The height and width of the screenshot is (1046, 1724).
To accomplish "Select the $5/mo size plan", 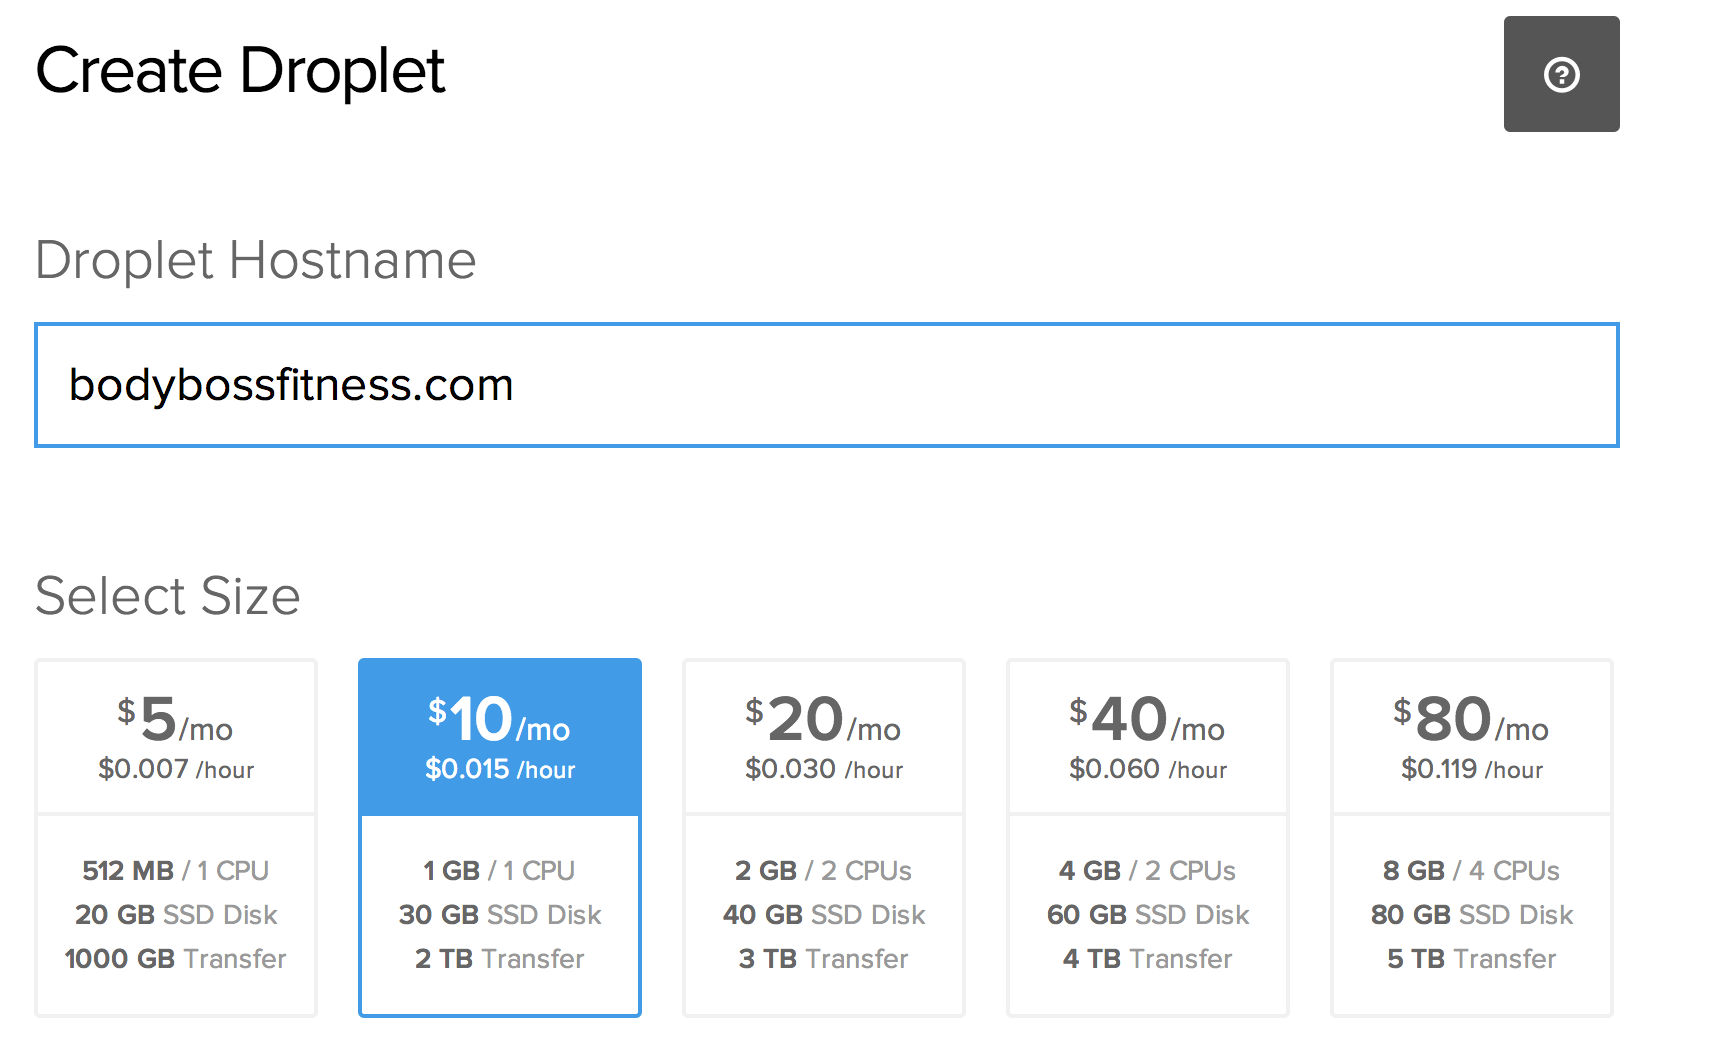I will click(x=176, y=838).
